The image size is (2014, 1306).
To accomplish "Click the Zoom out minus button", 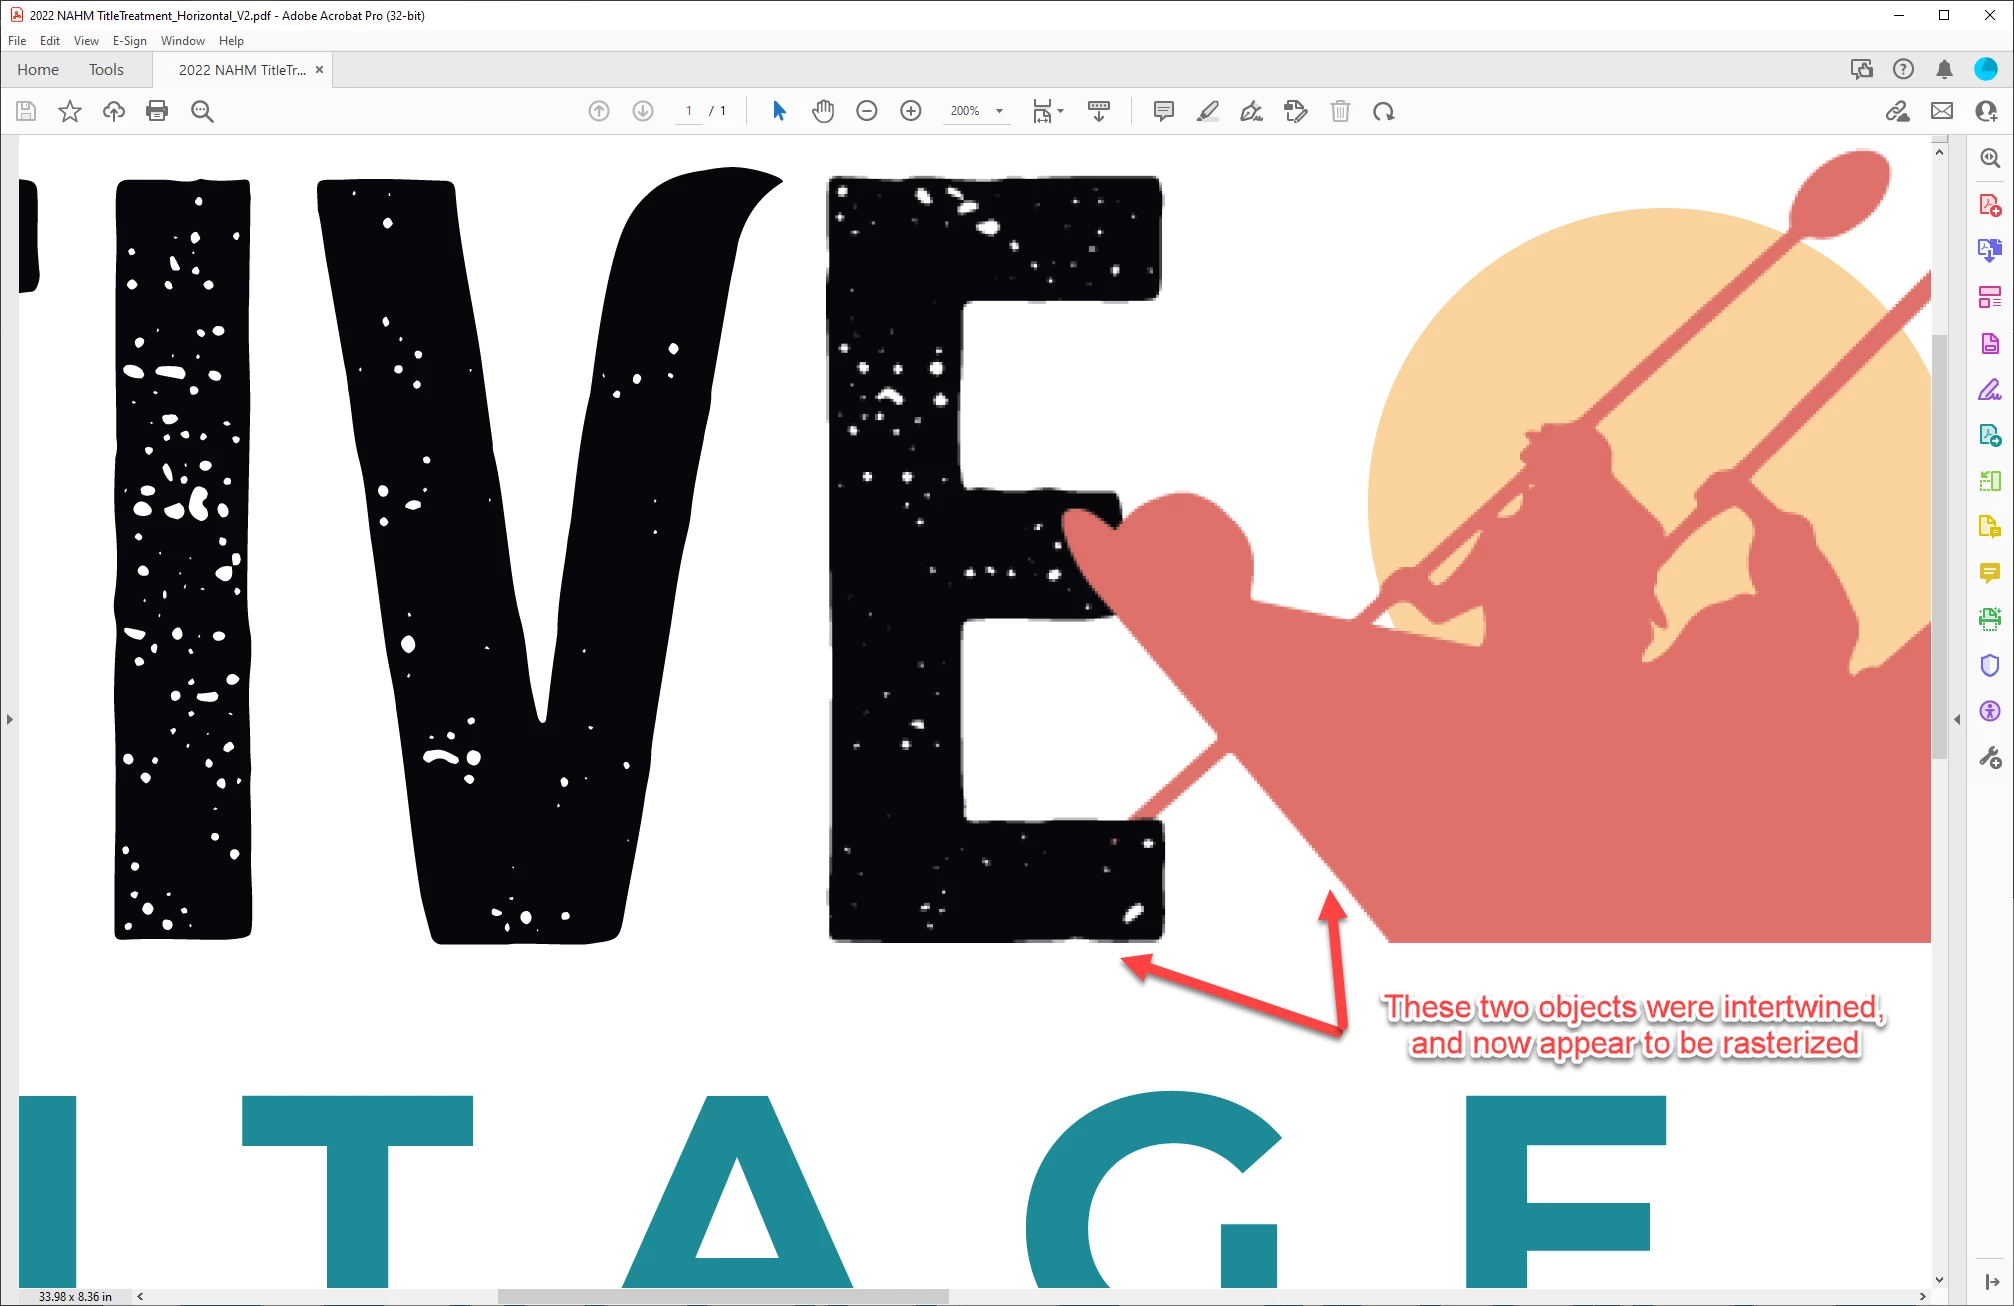I will 866,111.
